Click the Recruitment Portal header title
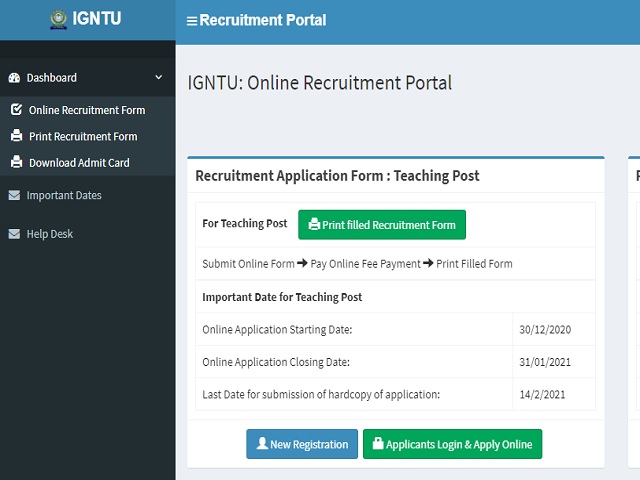Image resolution: width=640 pixels, height=480 pixels. [263, 20]
